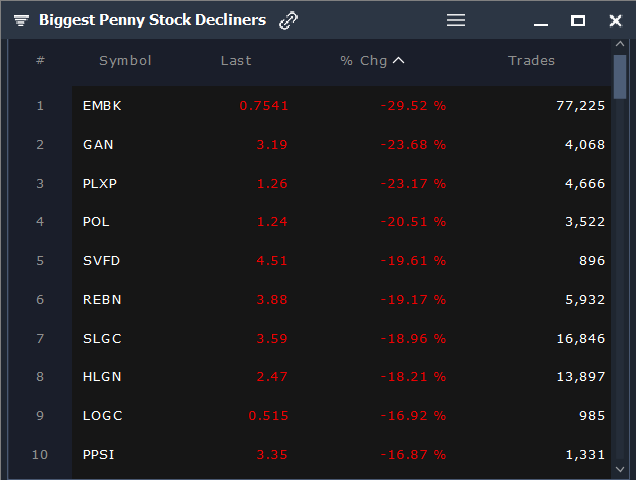Click the chain link icon in title bar
This screenshot has width=636, height=480.
289,20
